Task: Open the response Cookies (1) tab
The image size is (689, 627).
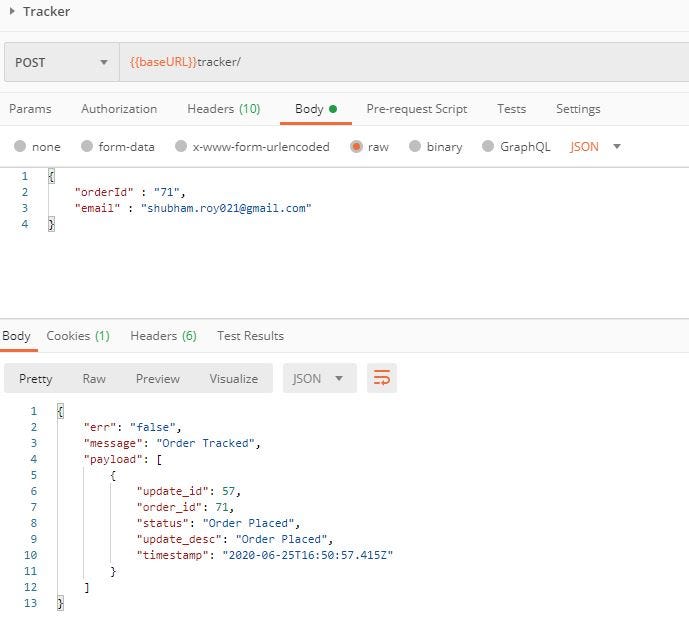Action: click(78, 336)
